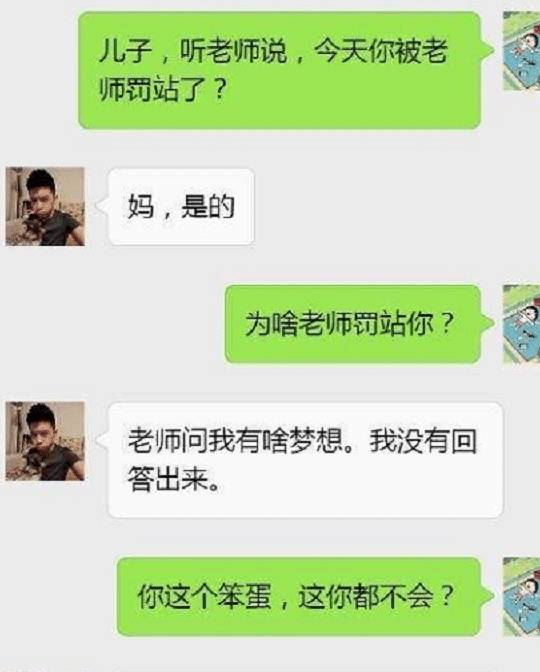The width and height of the screenshot is (540, 672).
Task: Click the second line '答出来。' in son's message
Action: (174, 479)
